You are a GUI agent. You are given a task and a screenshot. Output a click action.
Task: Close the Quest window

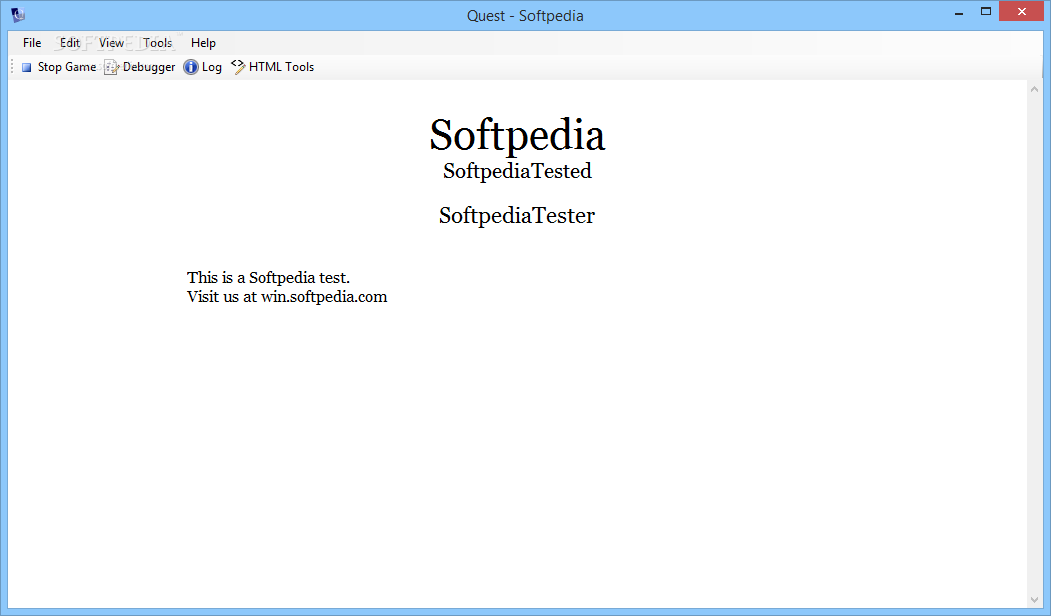1022,11
